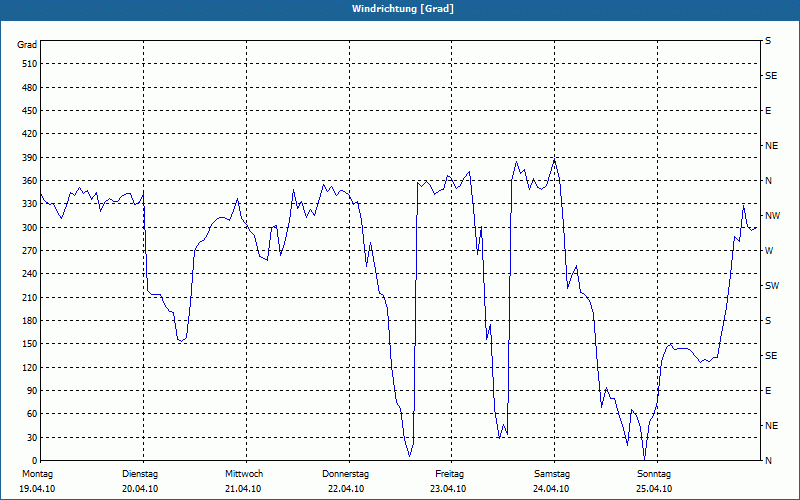
Task: Select the '60' y-axis tick label
Action: 33,414
